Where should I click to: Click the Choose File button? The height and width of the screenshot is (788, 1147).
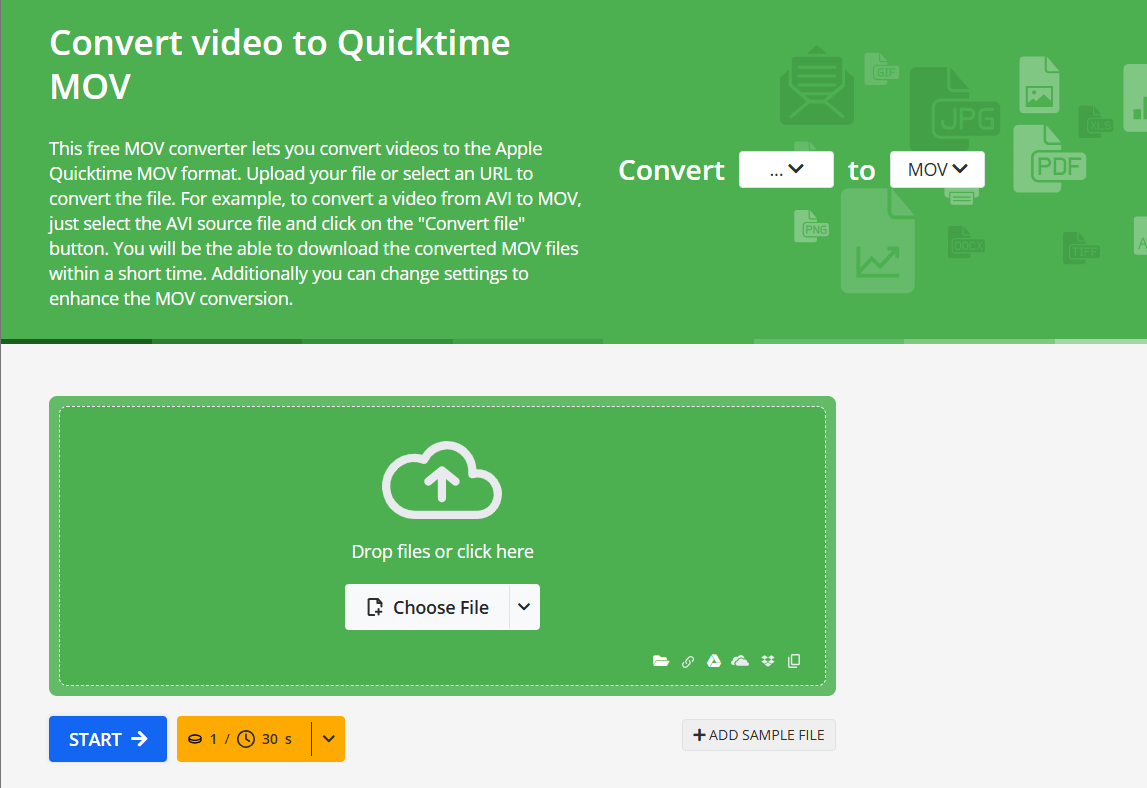[428, 607]
